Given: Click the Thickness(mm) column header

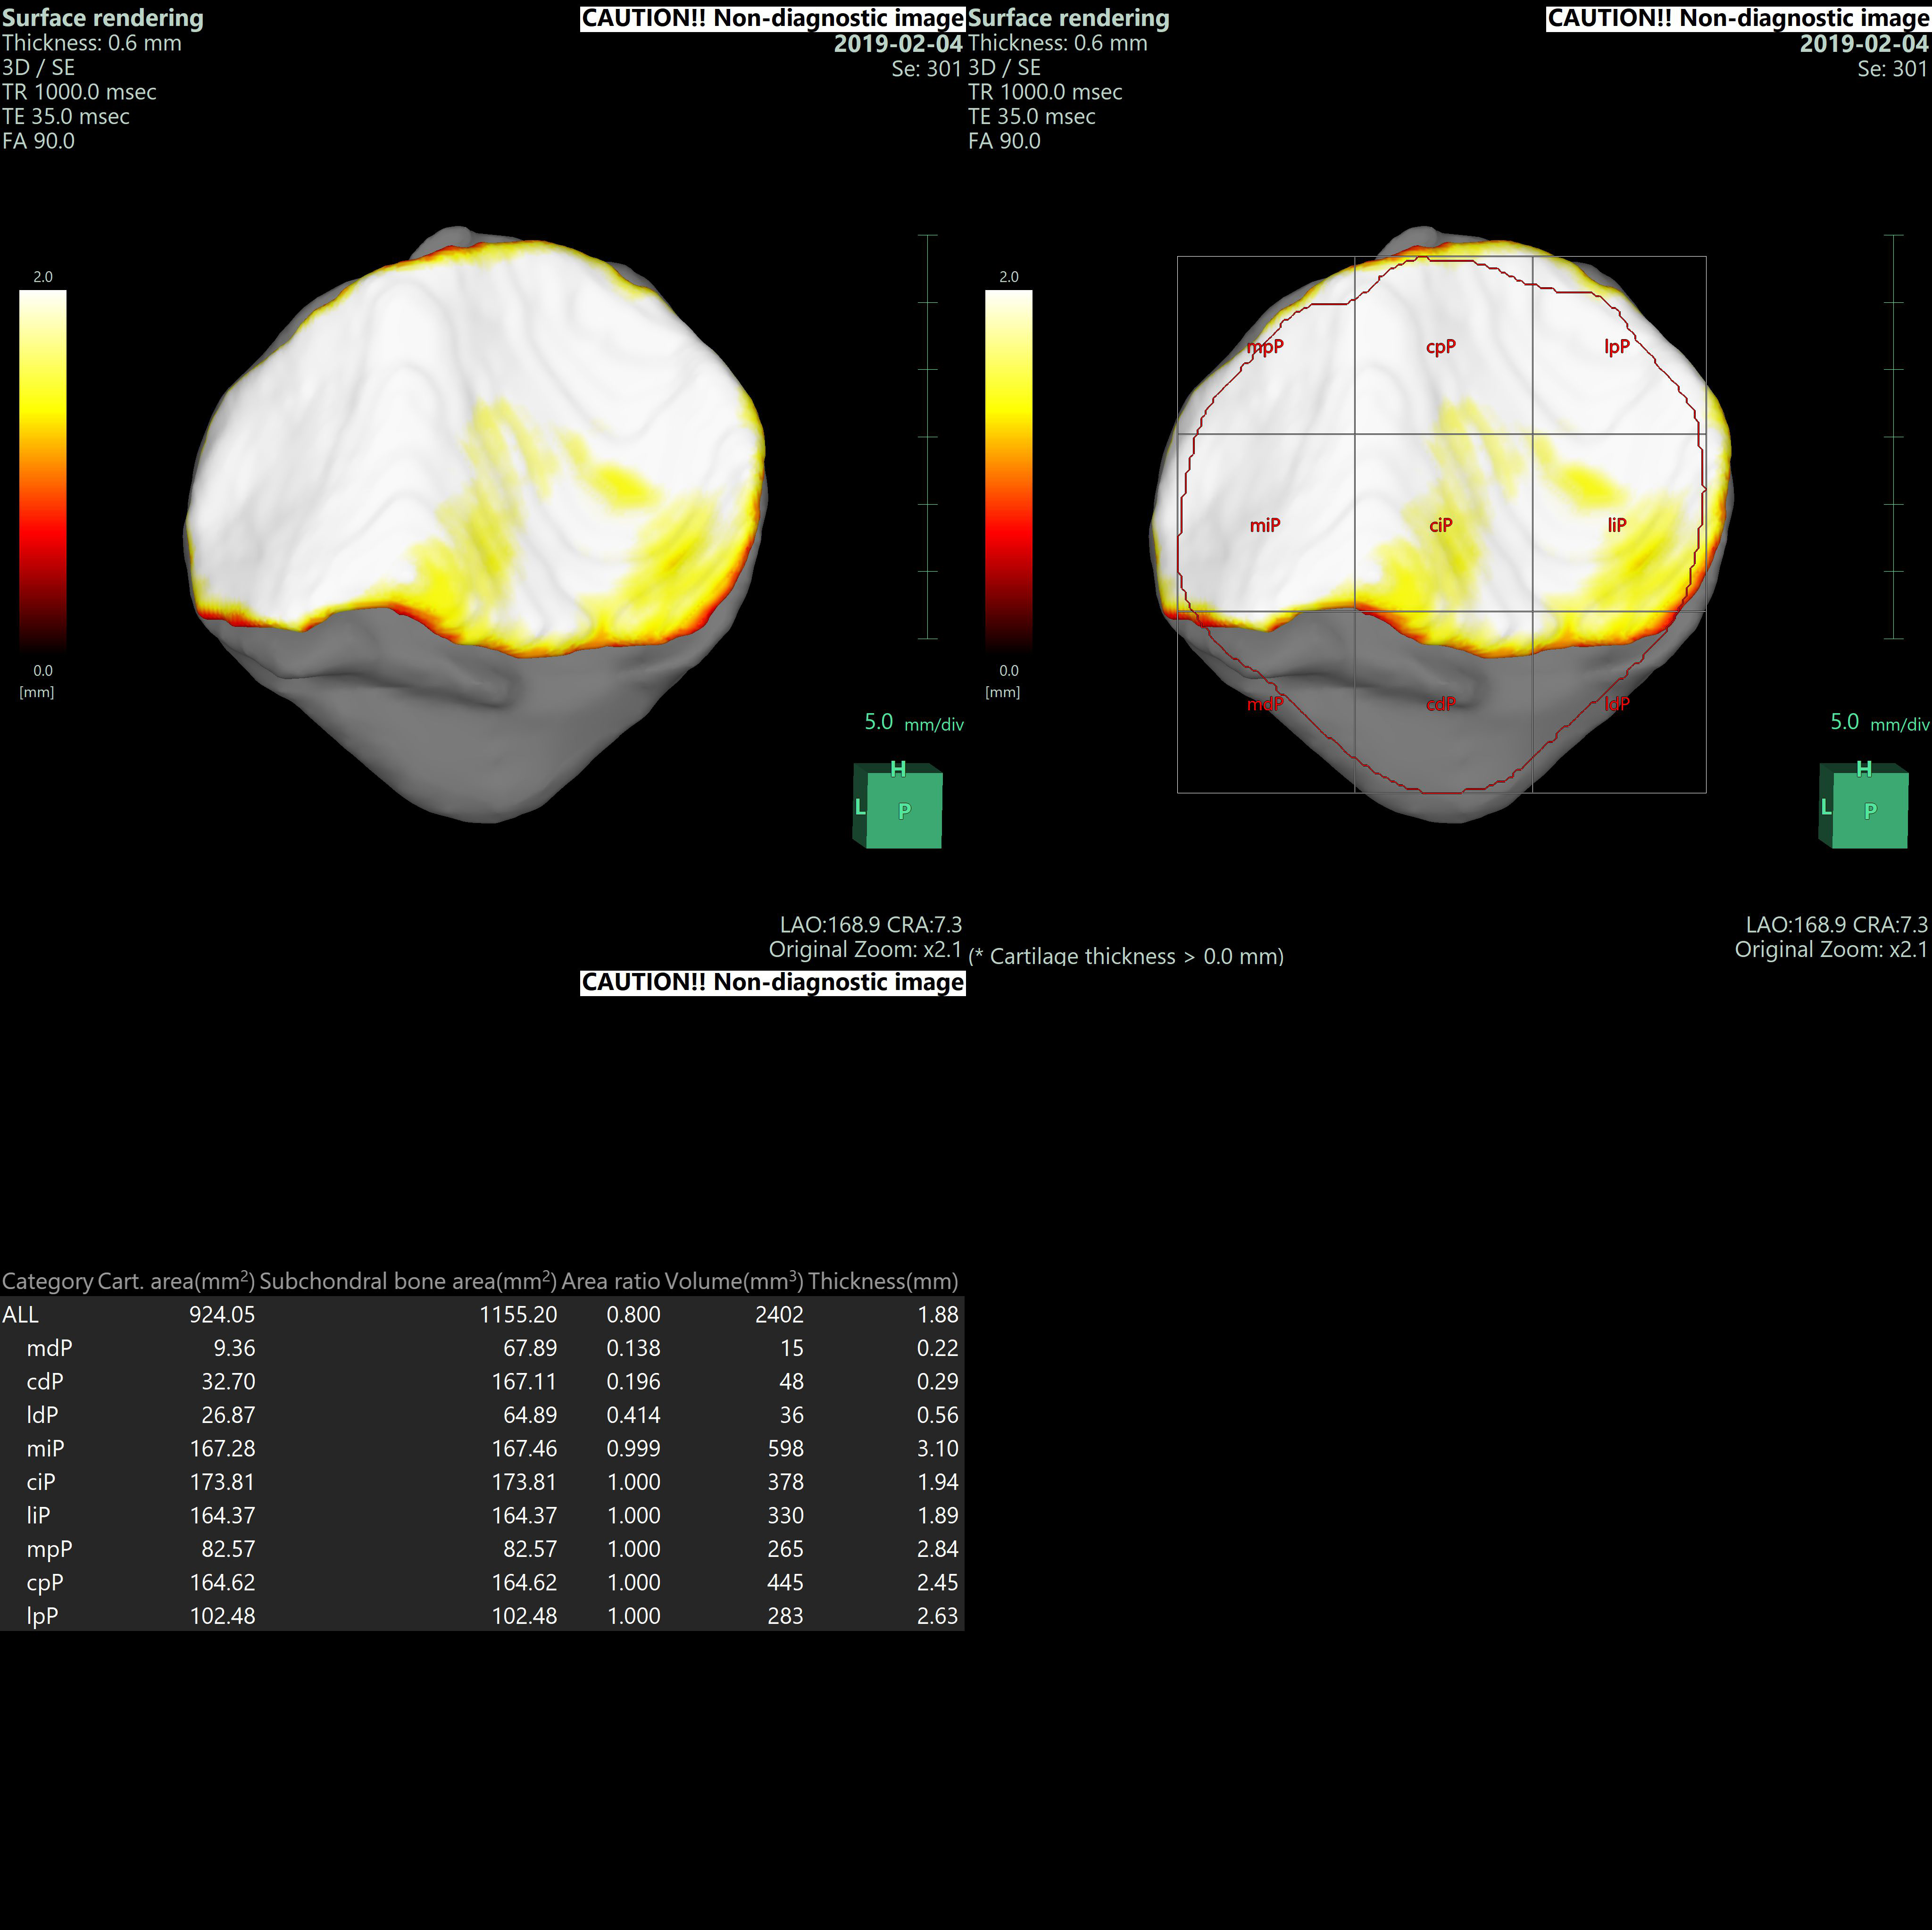Looking at the screenshot, I should pos(883,1281).
